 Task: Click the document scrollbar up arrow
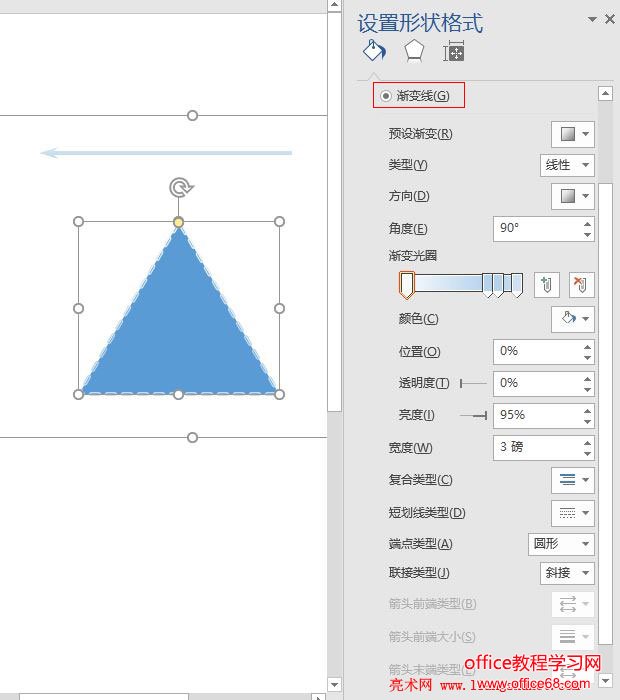334,5
